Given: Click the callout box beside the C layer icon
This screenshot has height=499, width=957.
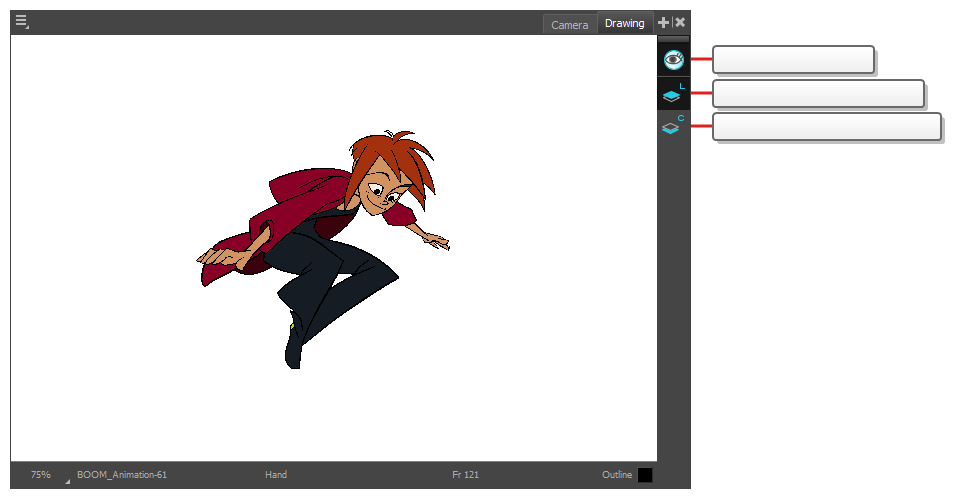Looking at the screenshot, I should point(826,127).
